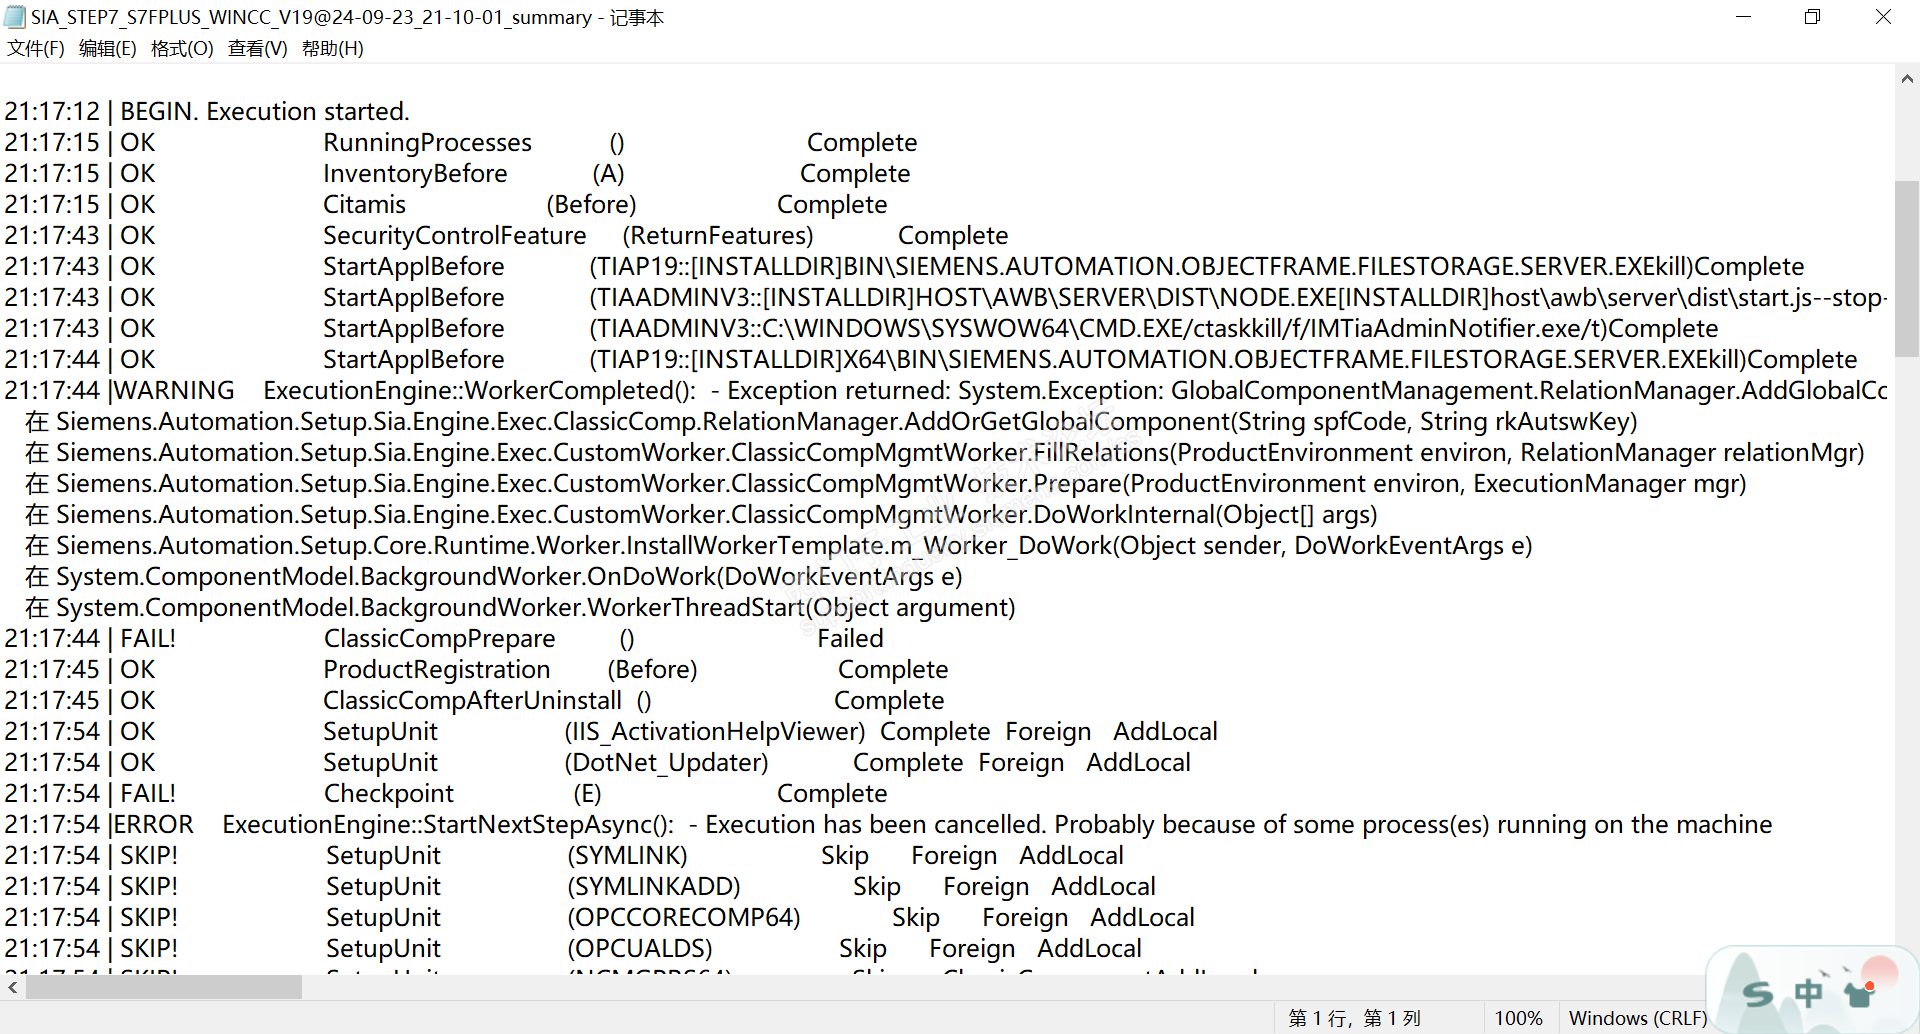Click the vertical scrollbar up arrow
The image size is (1920, 1034).
[1907, 79]
